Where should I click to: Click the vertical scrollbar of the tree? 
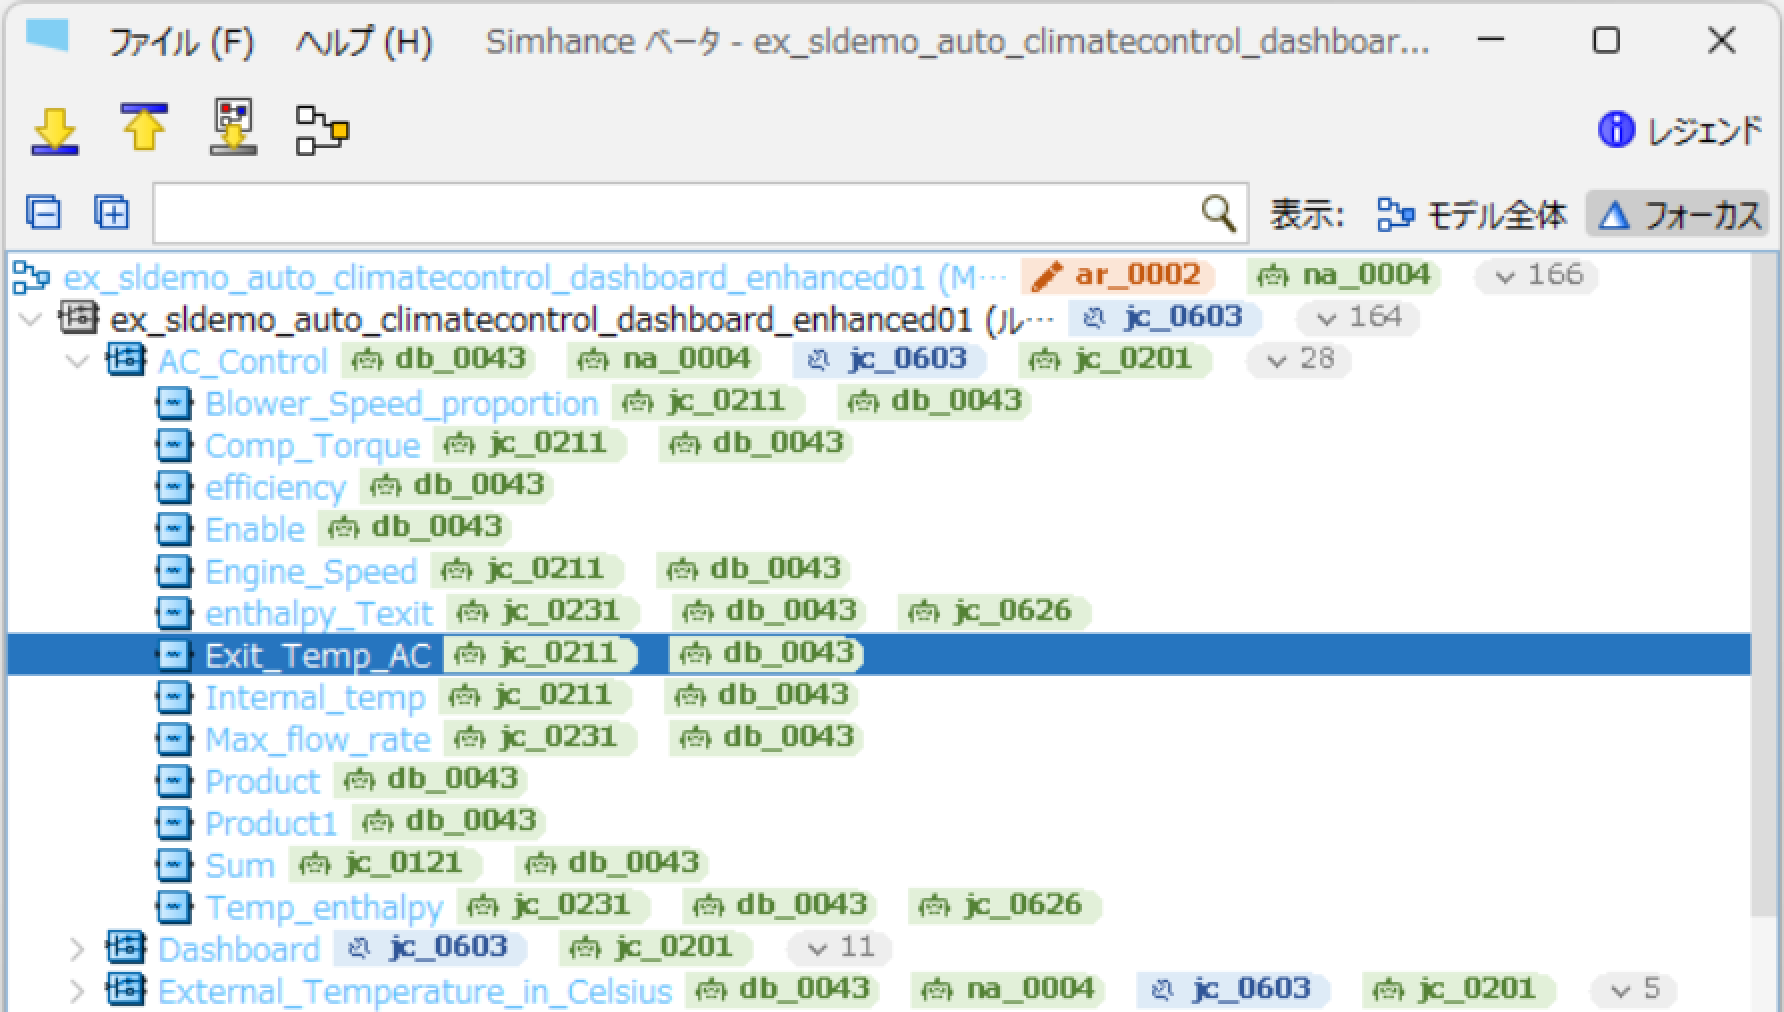1765,585
